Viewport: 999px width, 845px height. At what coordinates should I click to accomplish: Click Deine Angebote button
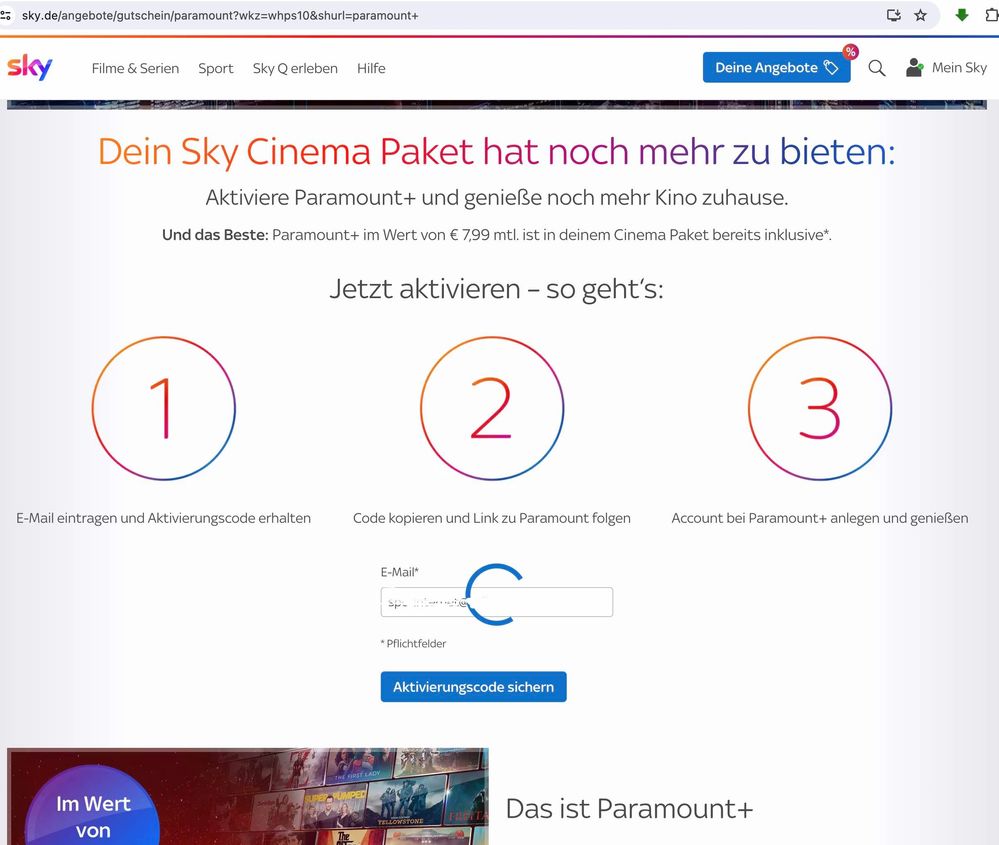[776, 68]
